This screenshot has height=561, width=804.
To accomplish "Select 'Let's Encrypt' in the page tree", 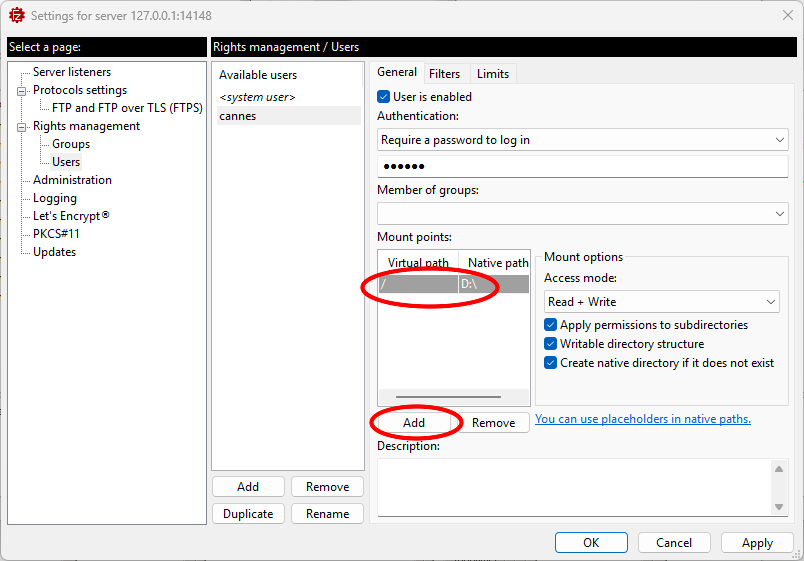I will click(71, 216).
